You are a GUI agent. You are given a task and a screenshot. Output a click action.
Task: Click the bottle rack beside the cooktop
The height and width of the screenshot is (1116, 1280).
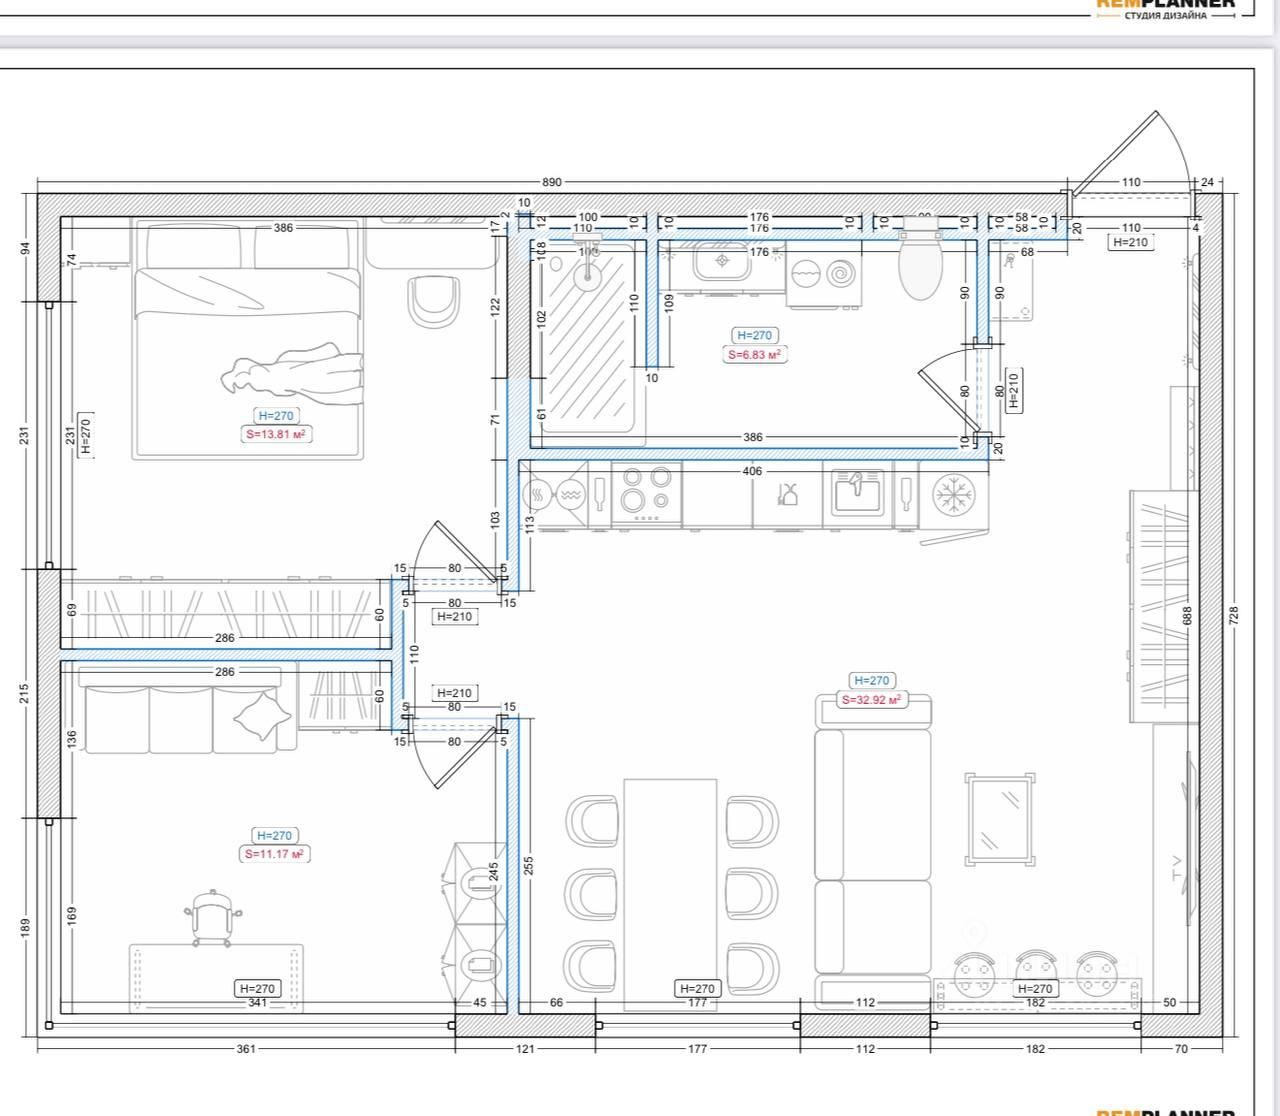click(x=599, y=493)
